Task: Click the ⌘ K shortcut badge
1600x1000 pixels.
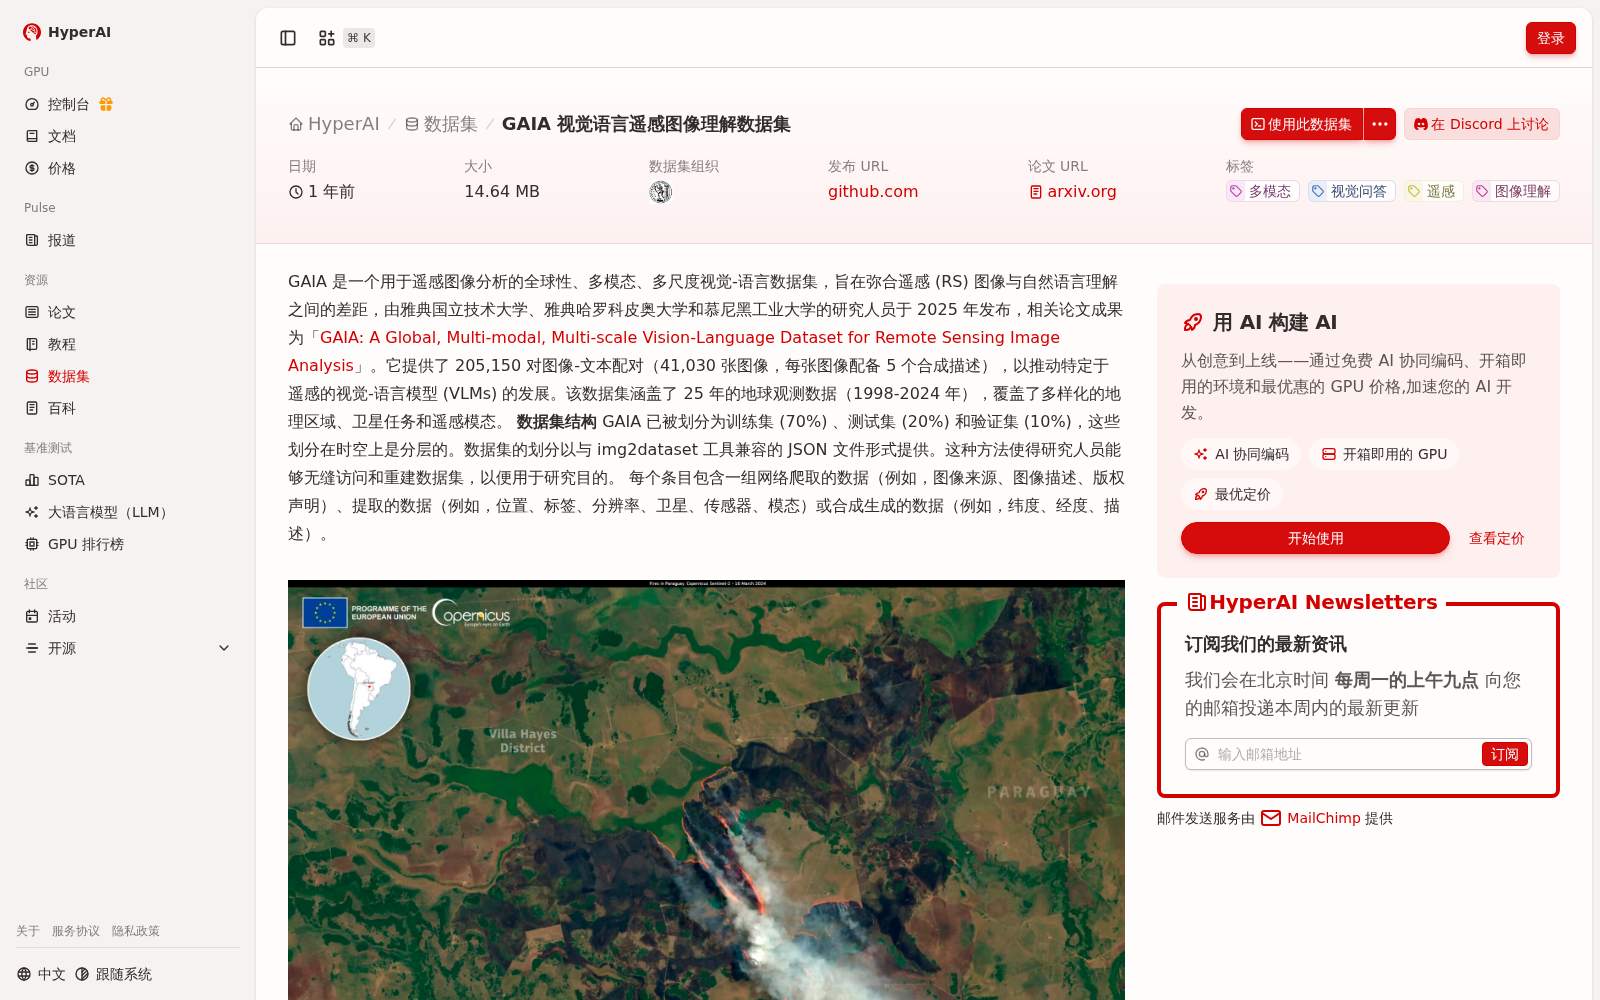Action: (359, 38)
